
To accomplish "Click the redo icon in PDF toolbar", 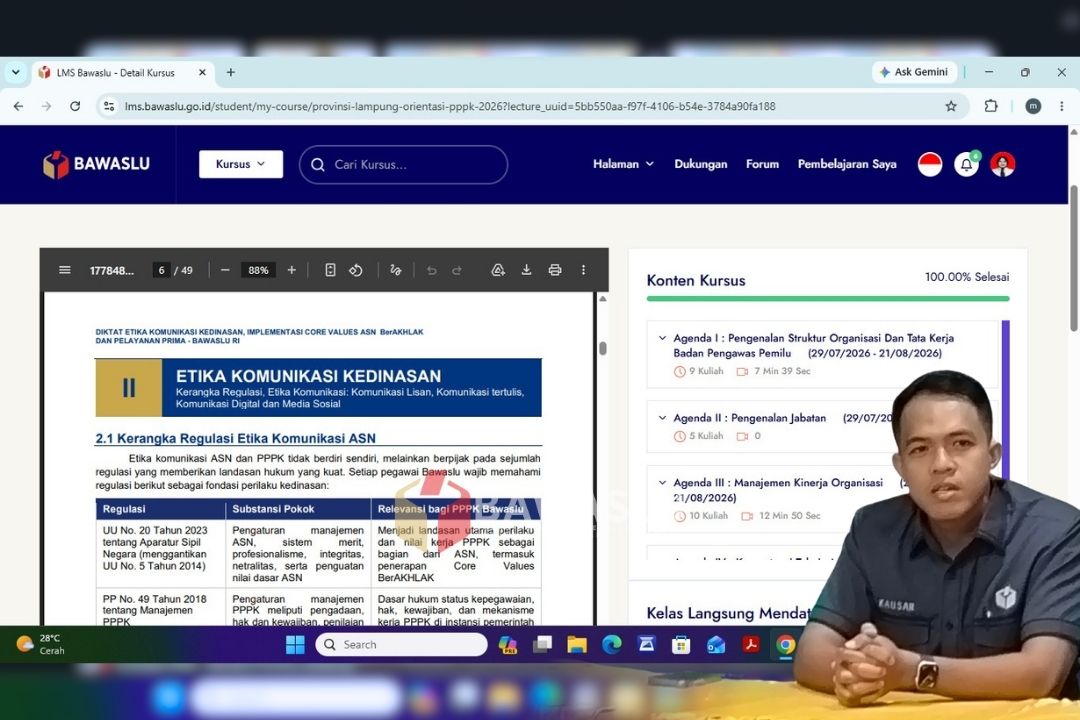I will (x=457, y=270).
